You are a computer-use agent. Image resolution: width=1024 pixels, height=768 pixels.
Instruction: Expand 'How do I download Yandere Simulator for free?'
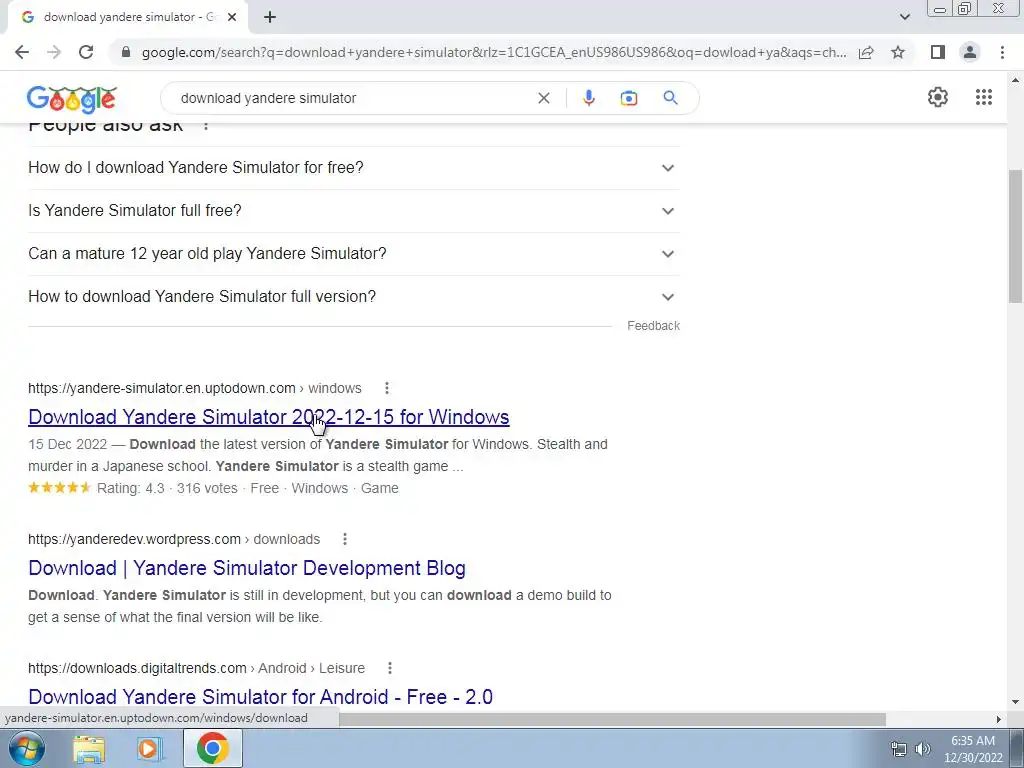354,168
